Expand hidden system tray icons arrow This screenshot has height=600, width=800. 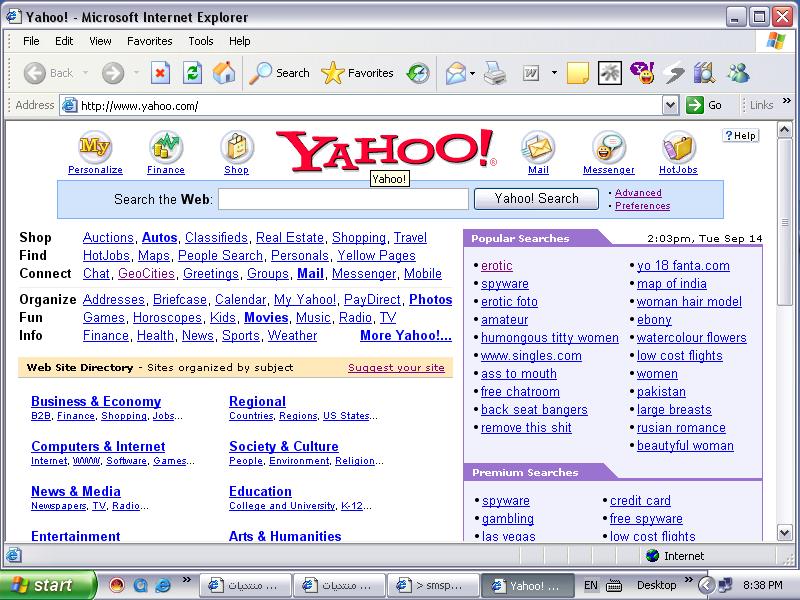coord(706,585)
